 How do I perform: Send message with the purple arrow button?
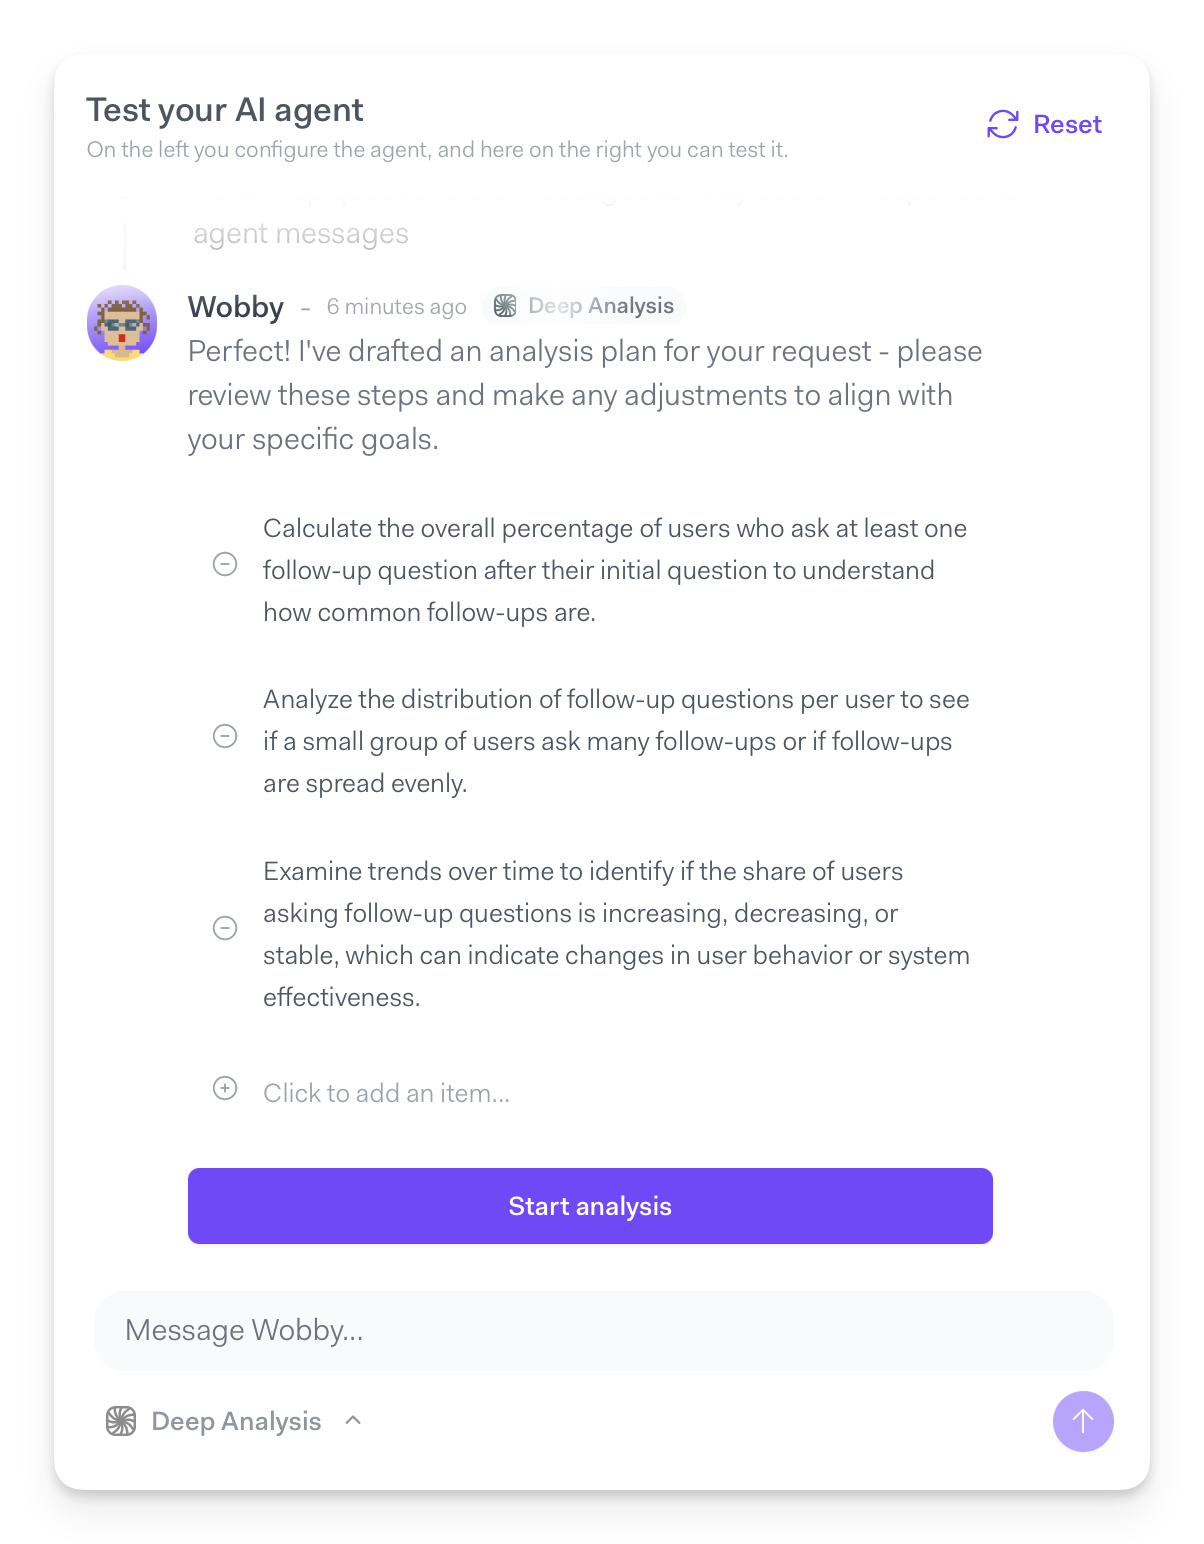click(1083, 1421)
